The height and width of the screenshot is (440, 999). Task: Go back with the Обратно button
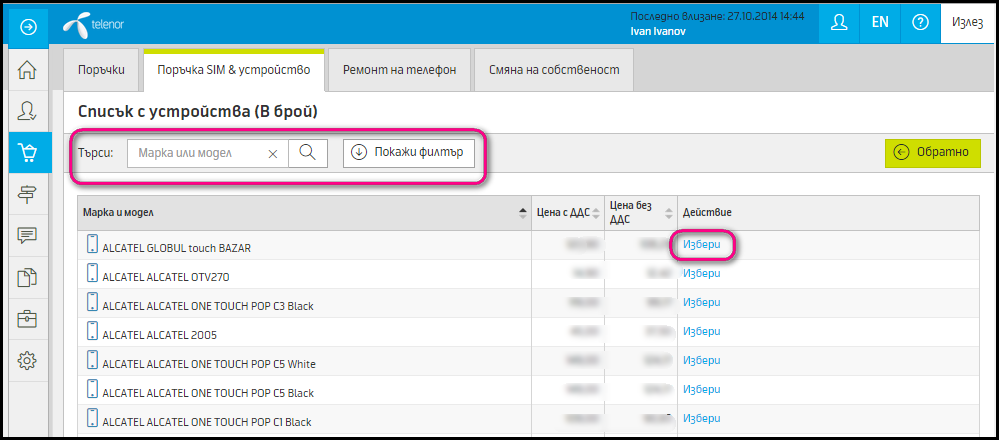tap(933, 152)
